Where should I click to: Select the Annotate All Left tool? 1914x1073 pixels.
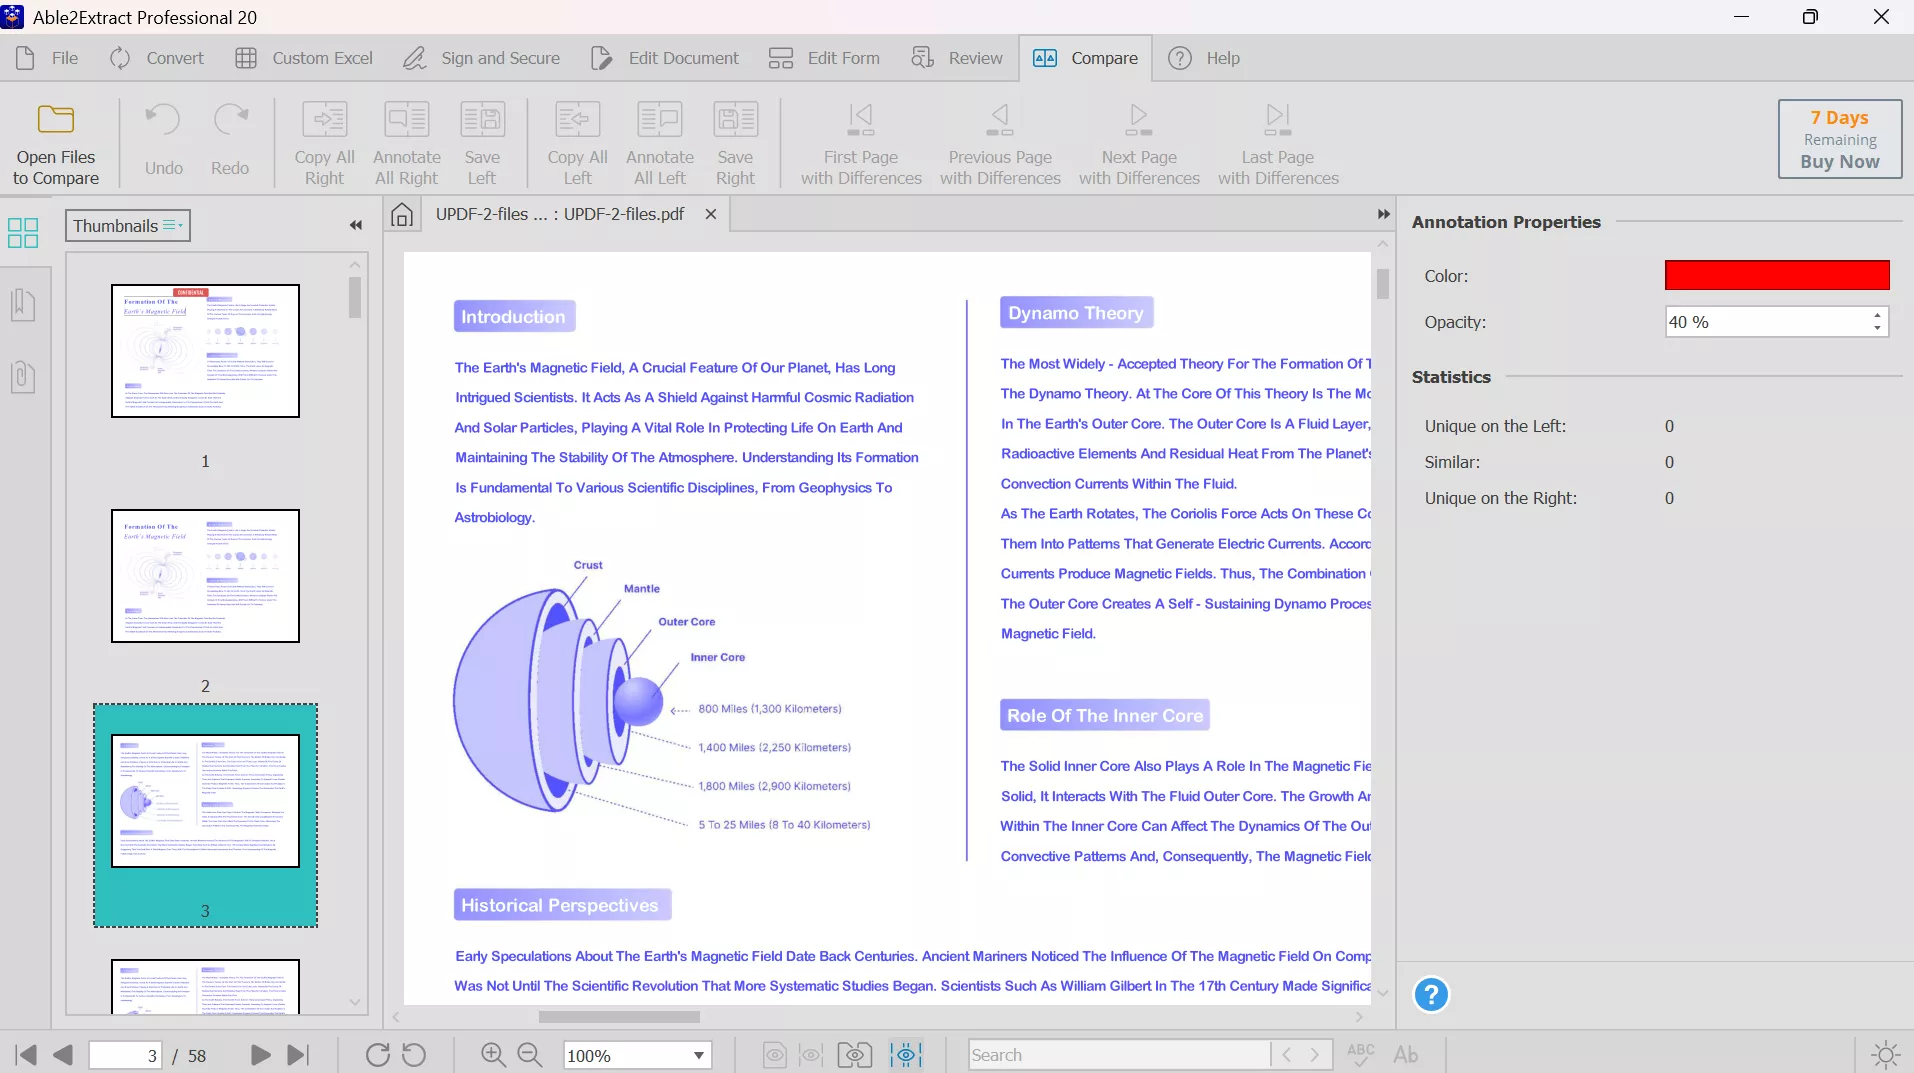coord(660,140)
